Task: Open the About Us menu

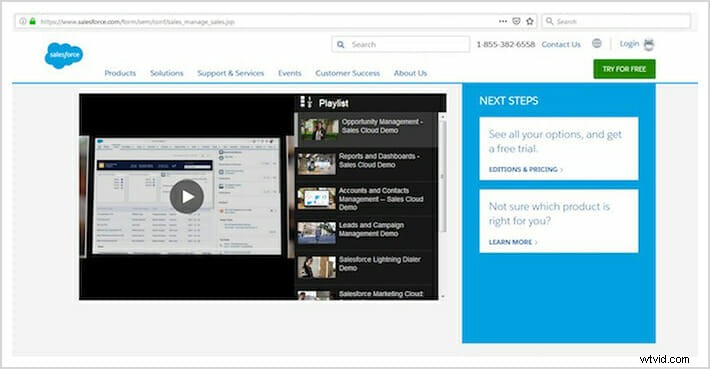Action: 410,73
